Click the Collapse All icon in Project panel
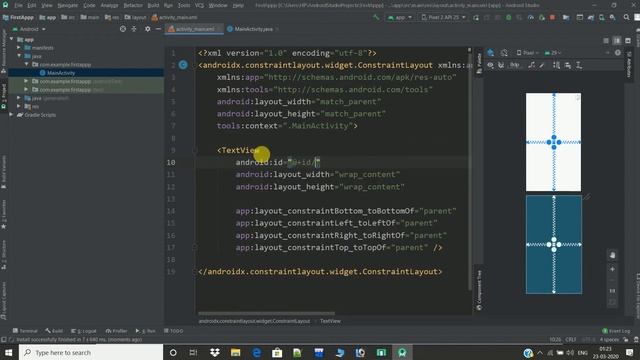 click(134, 29)
